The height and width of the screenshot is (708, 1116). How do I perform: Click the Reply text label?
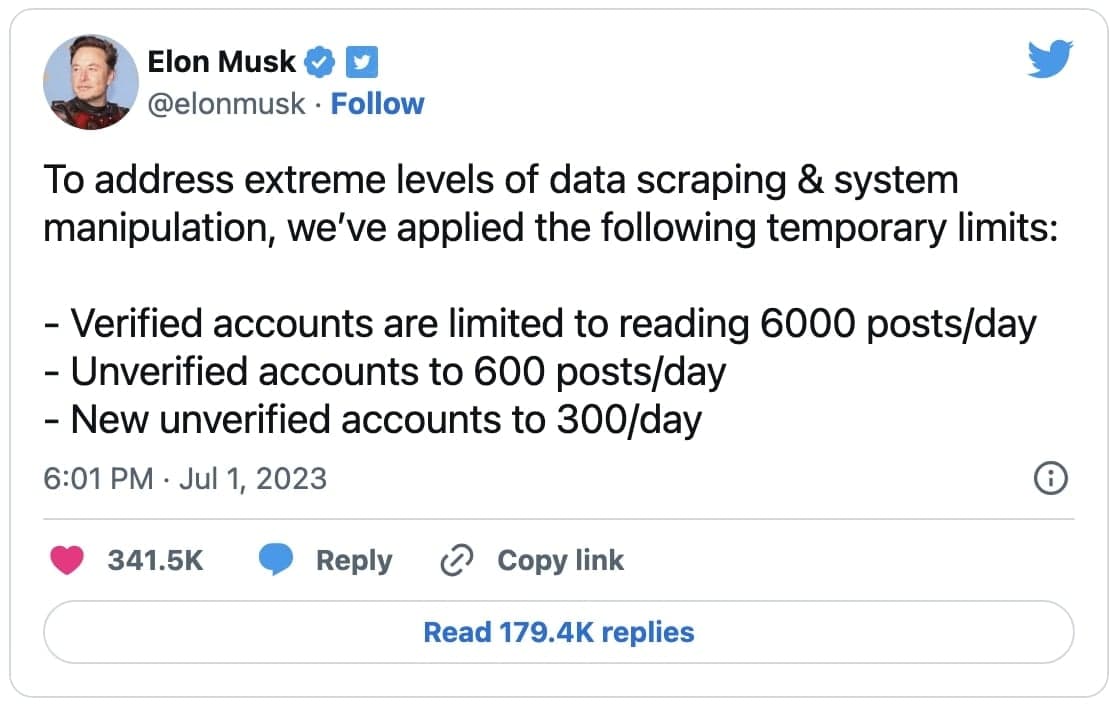click(354, 561)
